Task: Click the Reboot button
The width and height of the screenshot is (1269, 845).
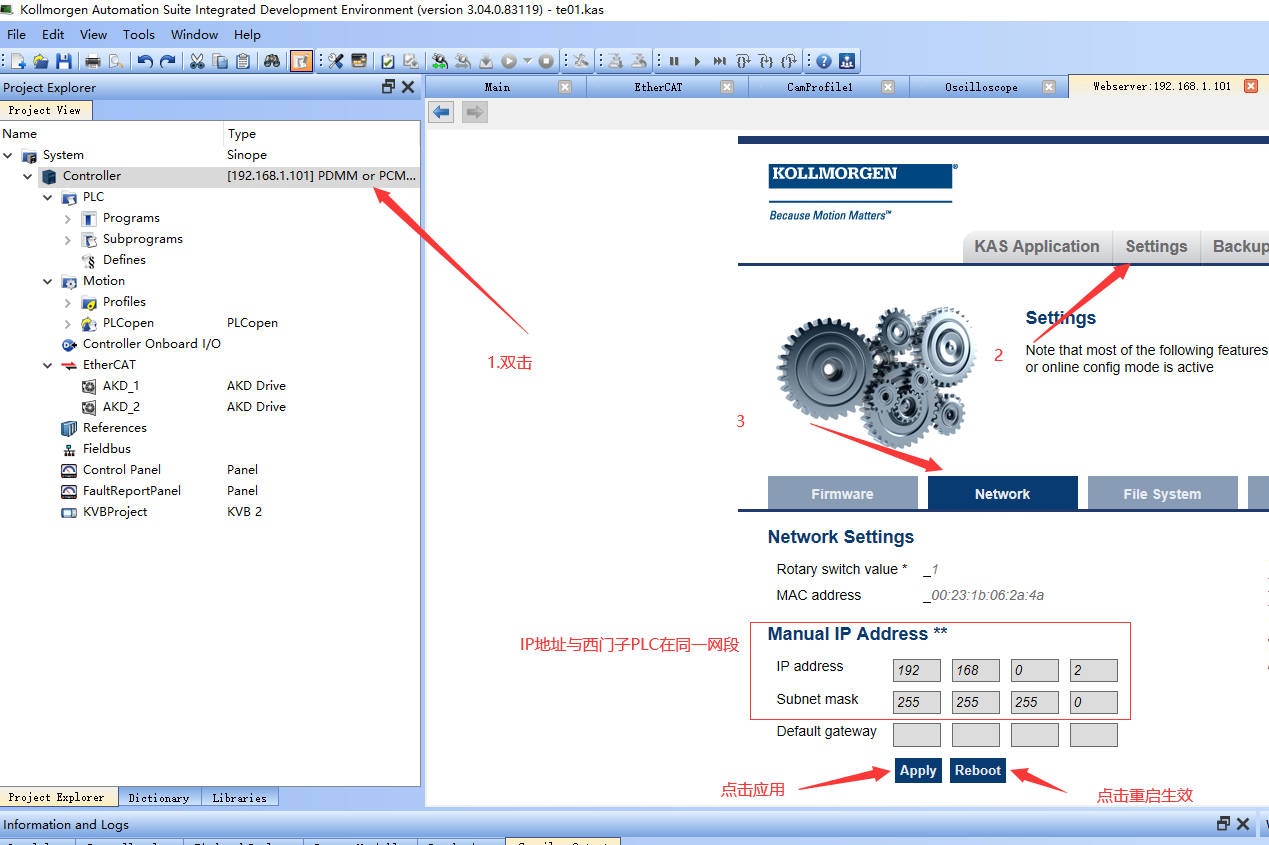Action: click(x=977, y=770)
